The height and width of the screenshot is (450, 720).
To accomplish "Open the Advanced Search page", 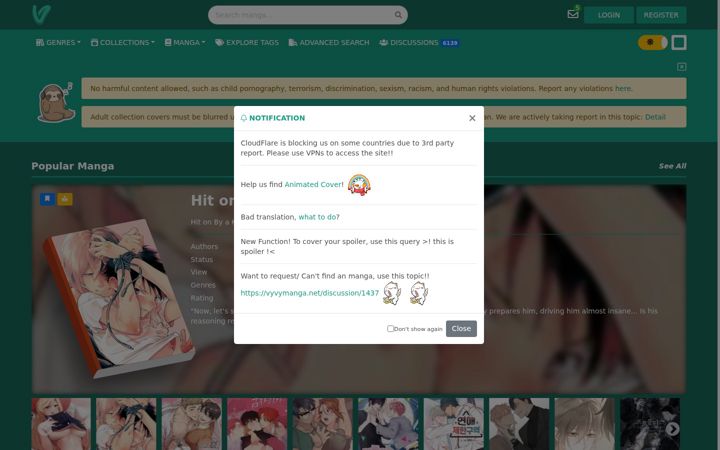I will [329, 42].
